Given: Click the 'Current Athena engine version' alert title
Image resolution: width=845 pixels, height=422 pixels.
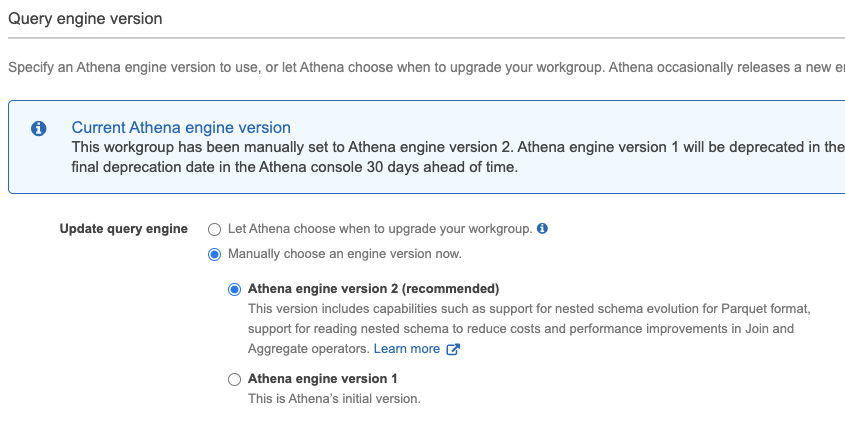Looking at the screenshot, I should coord(181,128).
